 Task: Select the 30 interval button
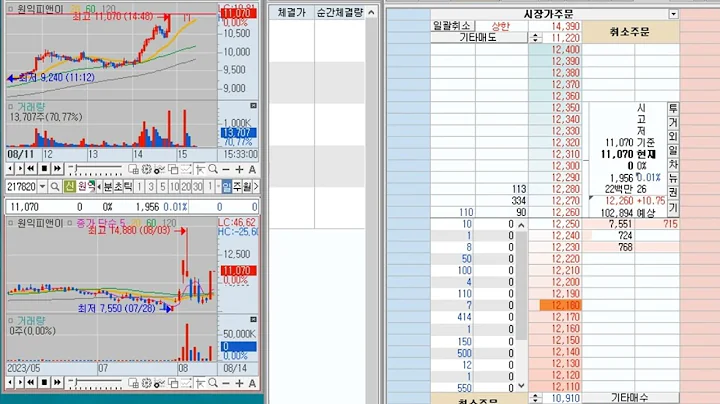(197, 186)
